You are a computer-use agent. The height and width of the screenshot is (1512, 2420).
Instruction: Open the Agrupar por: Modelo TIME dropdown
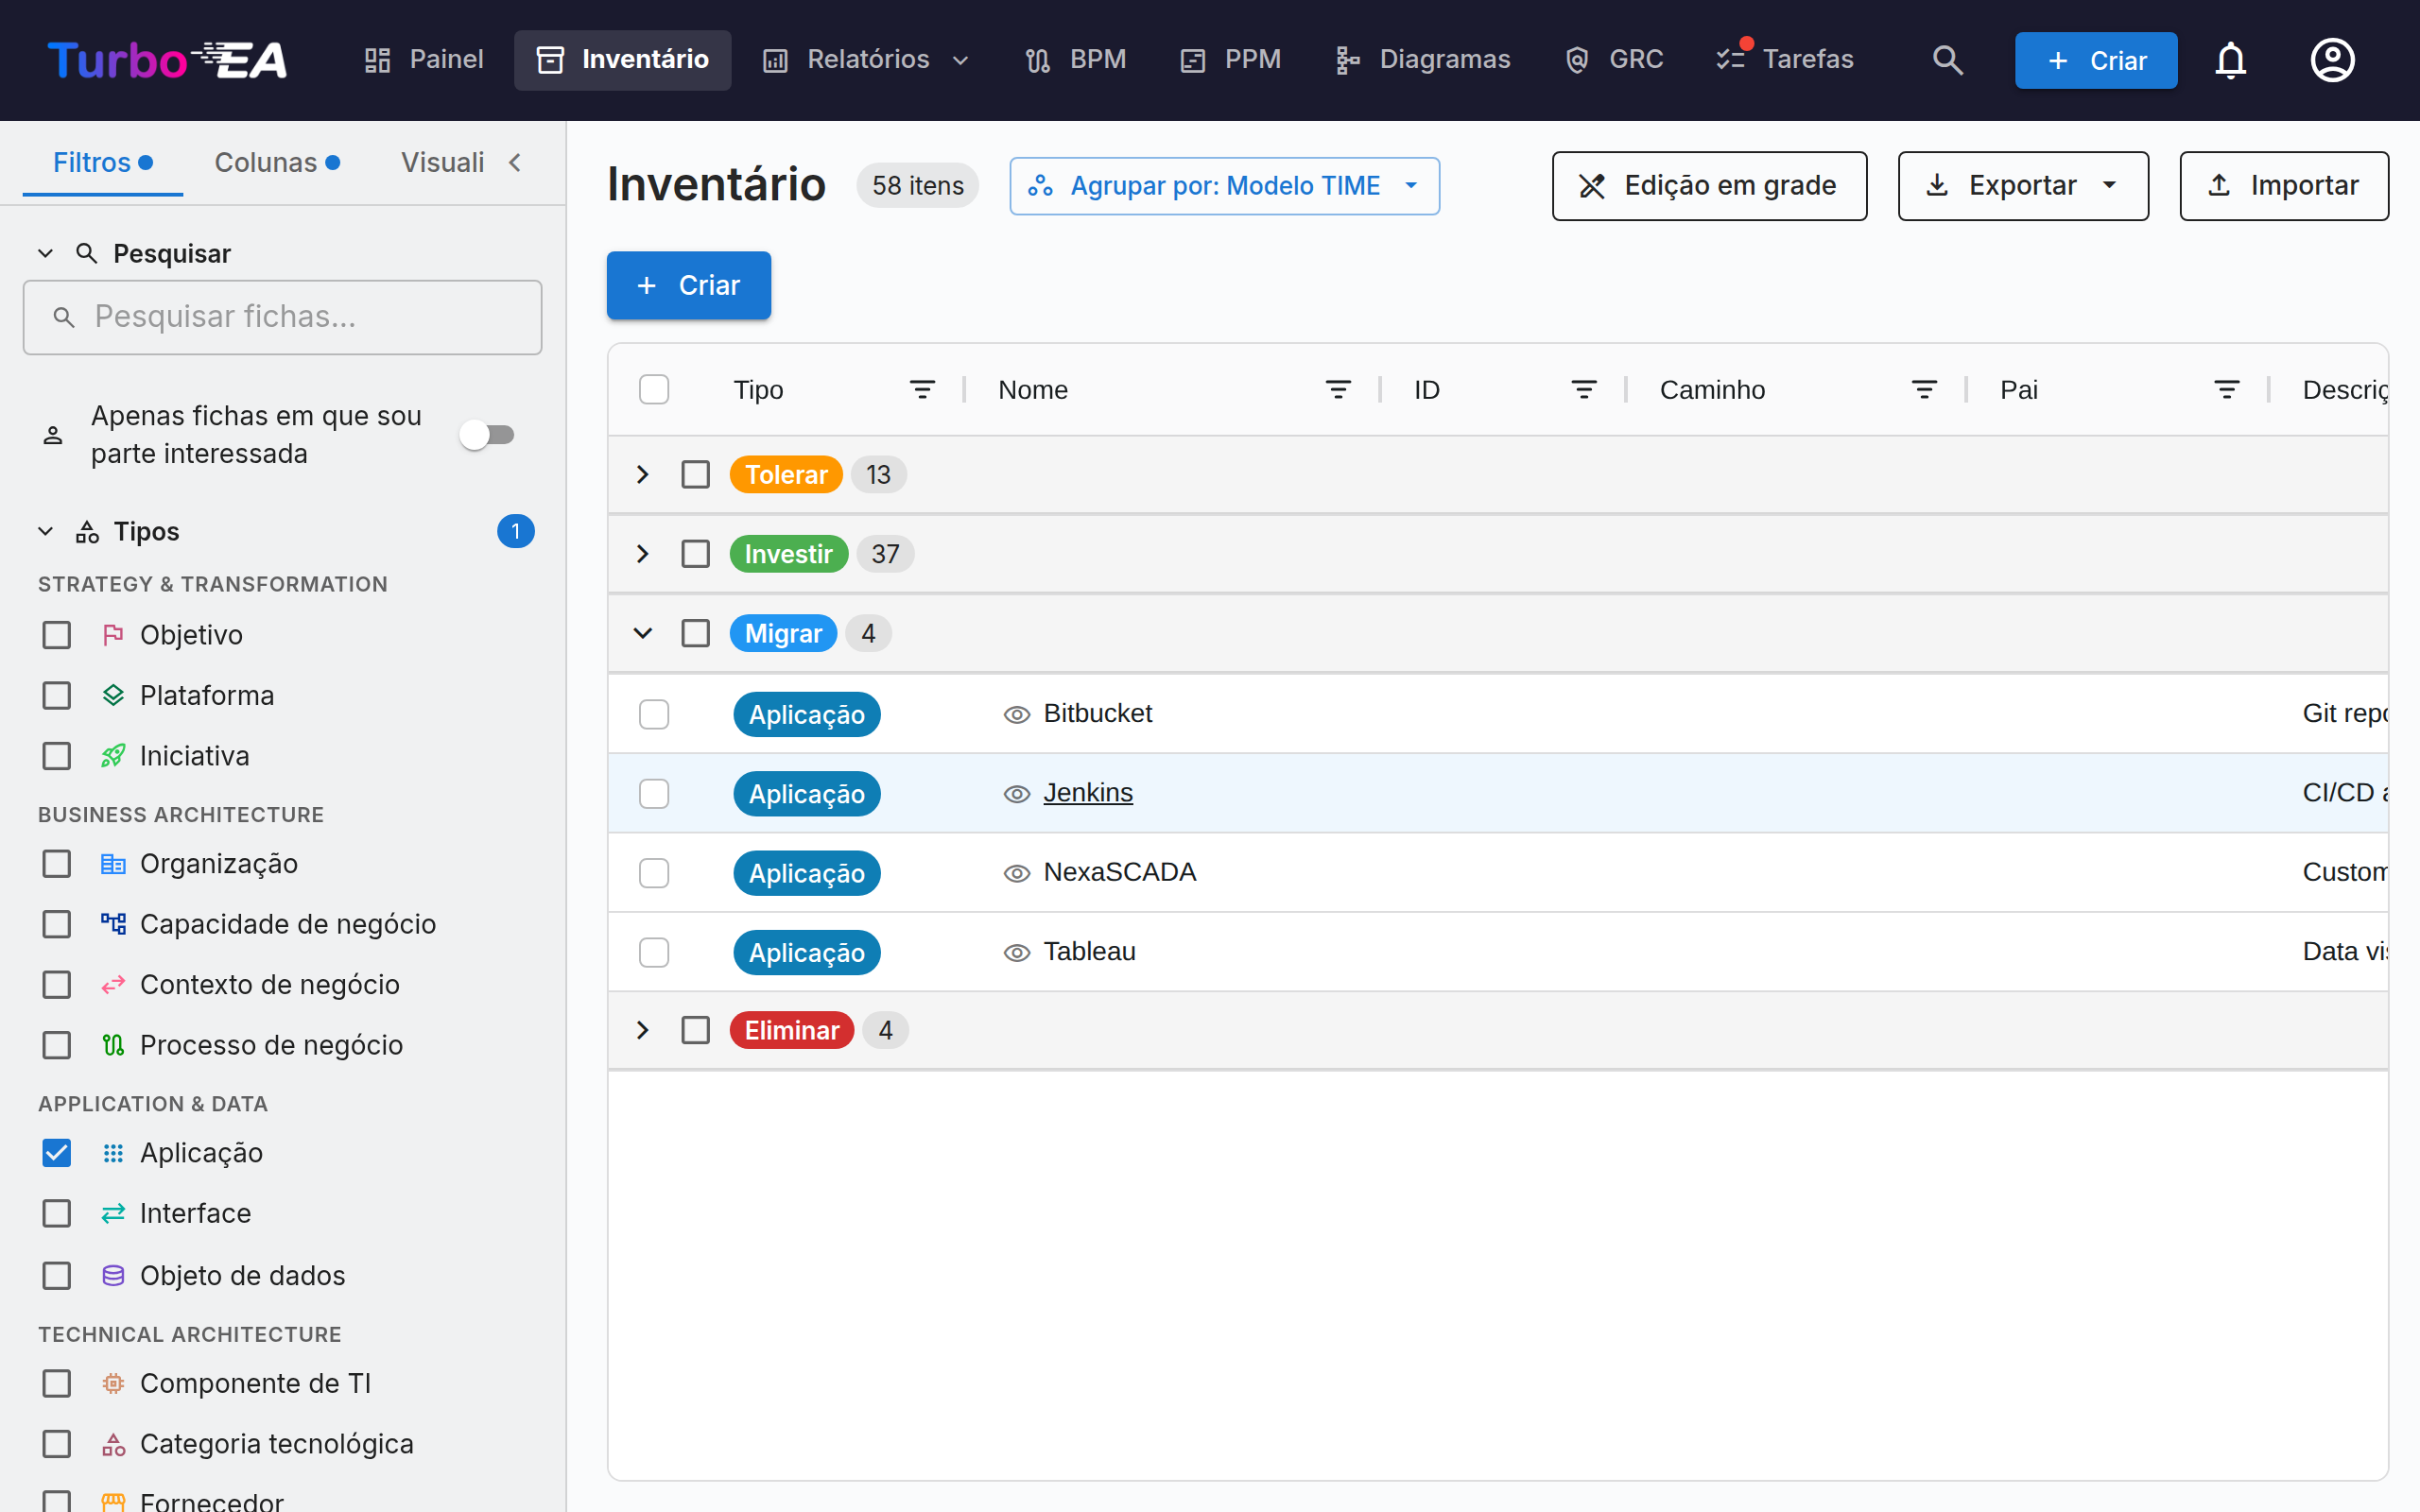click(1224, 186)
